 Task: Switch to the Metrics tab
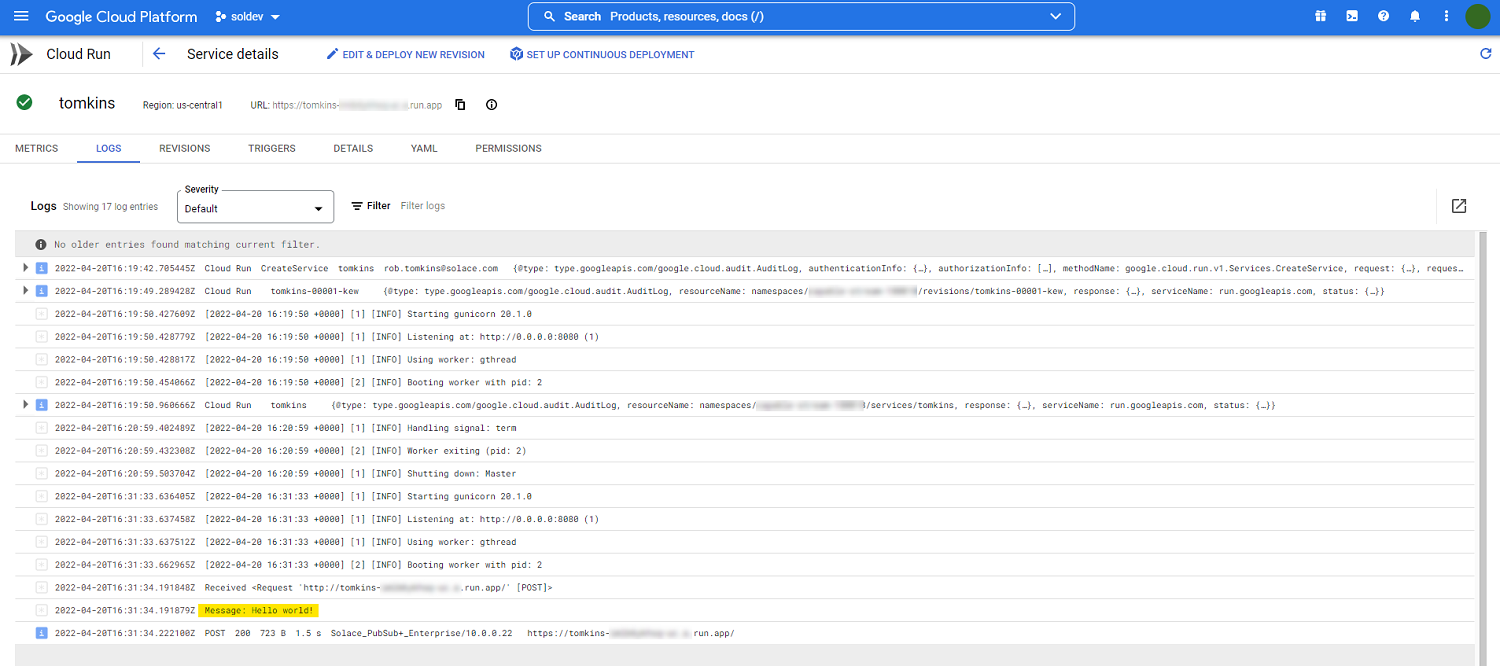pos(36,148)
